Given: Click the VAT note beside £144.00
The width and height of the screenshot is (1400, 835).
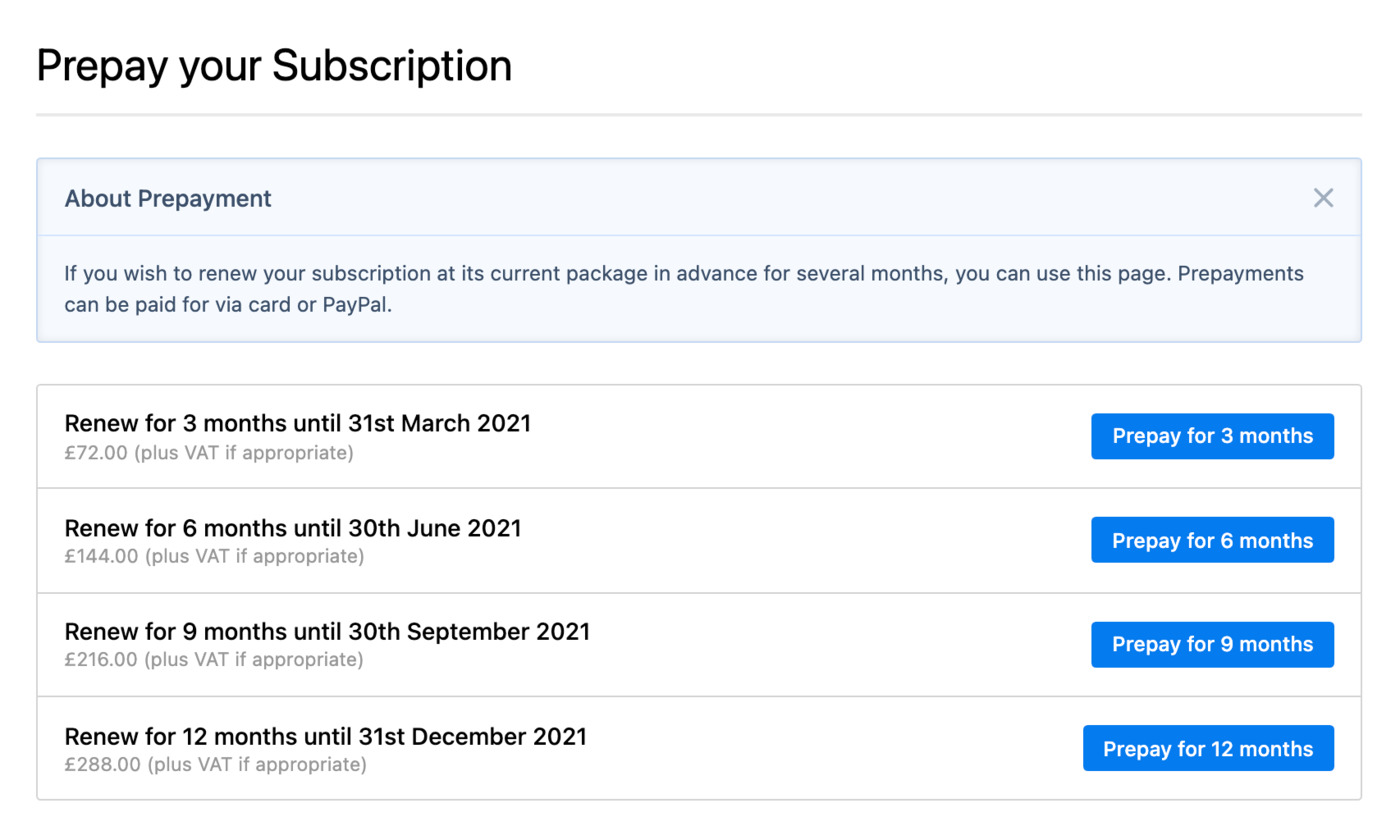Looking at the screenshot, I should tap(254, 556).
